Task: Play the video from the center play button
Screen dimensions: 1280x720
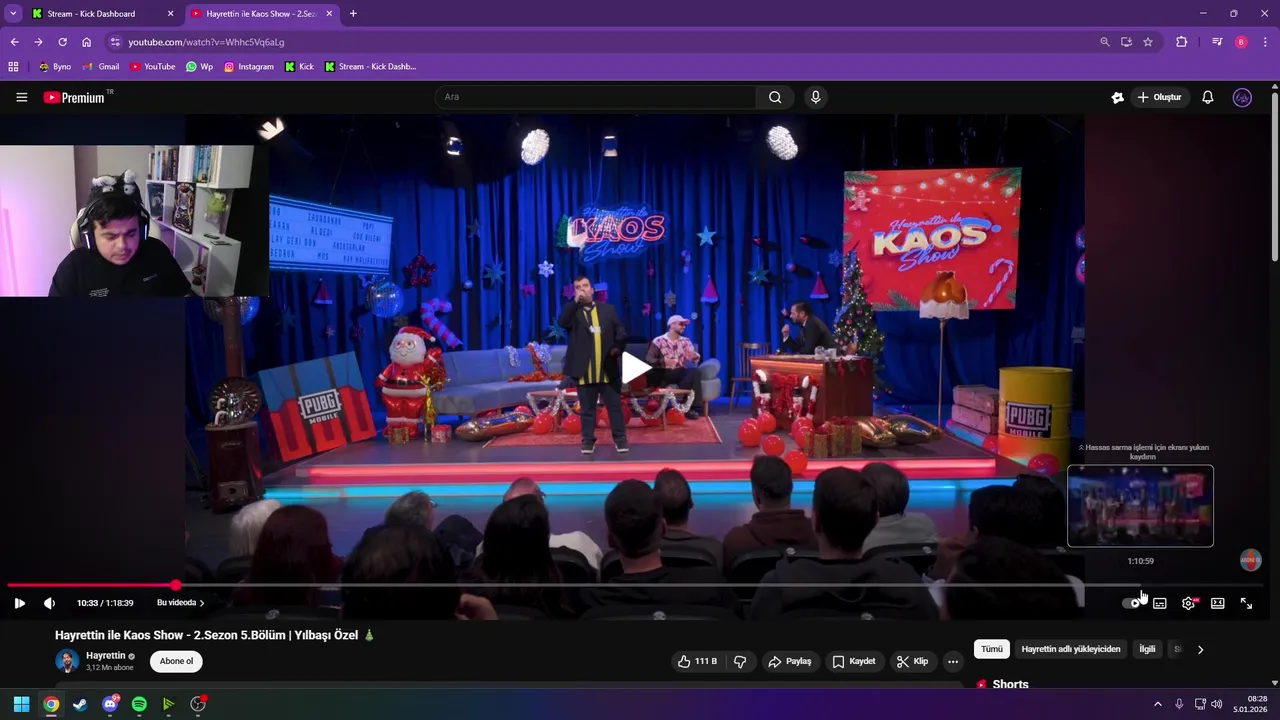Action: click(636, 368)
